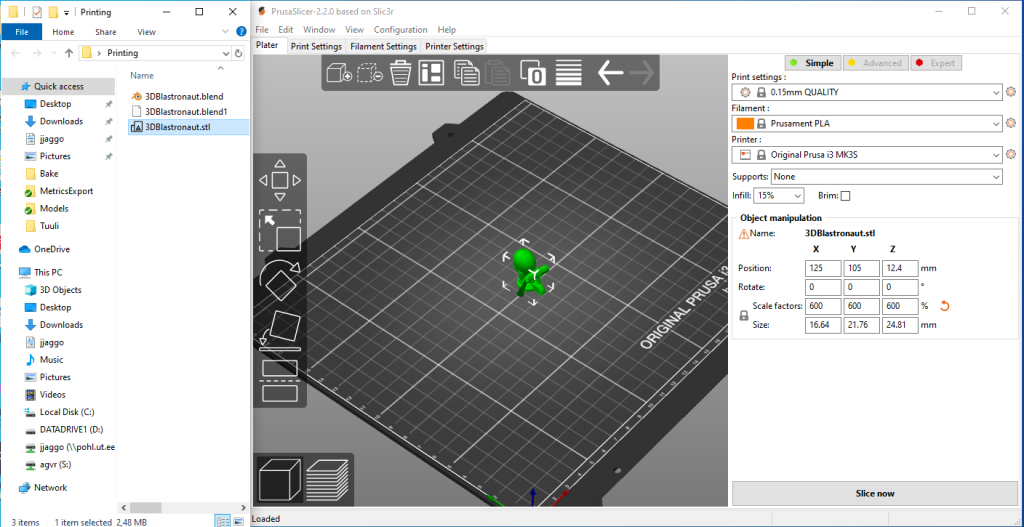Open the Explorer View ribbon tab
This screenshot has width=1024, height=527.
(146, 31)
